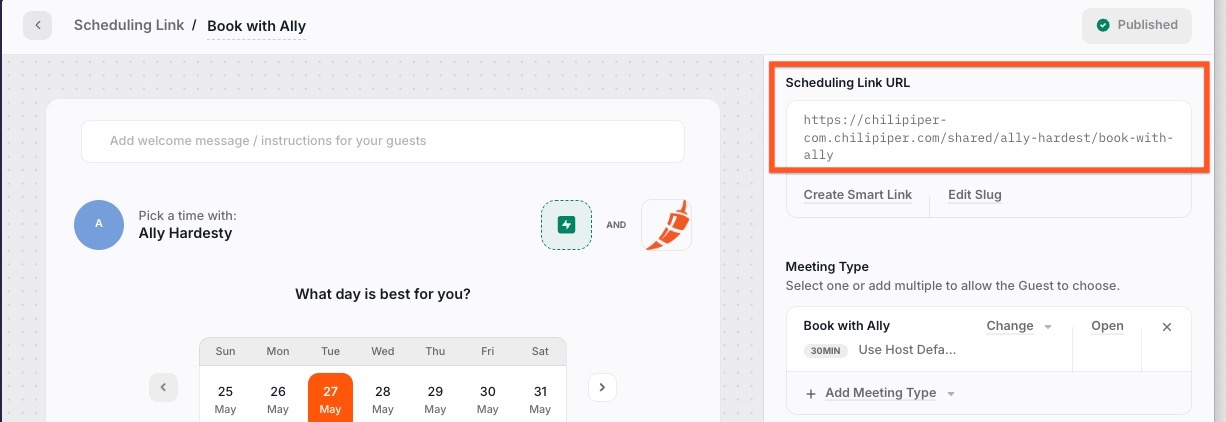The height and width of the screenshot is (422, 1226).
Task: Click the Book with Ally title
Action: (x=256, y=26)
